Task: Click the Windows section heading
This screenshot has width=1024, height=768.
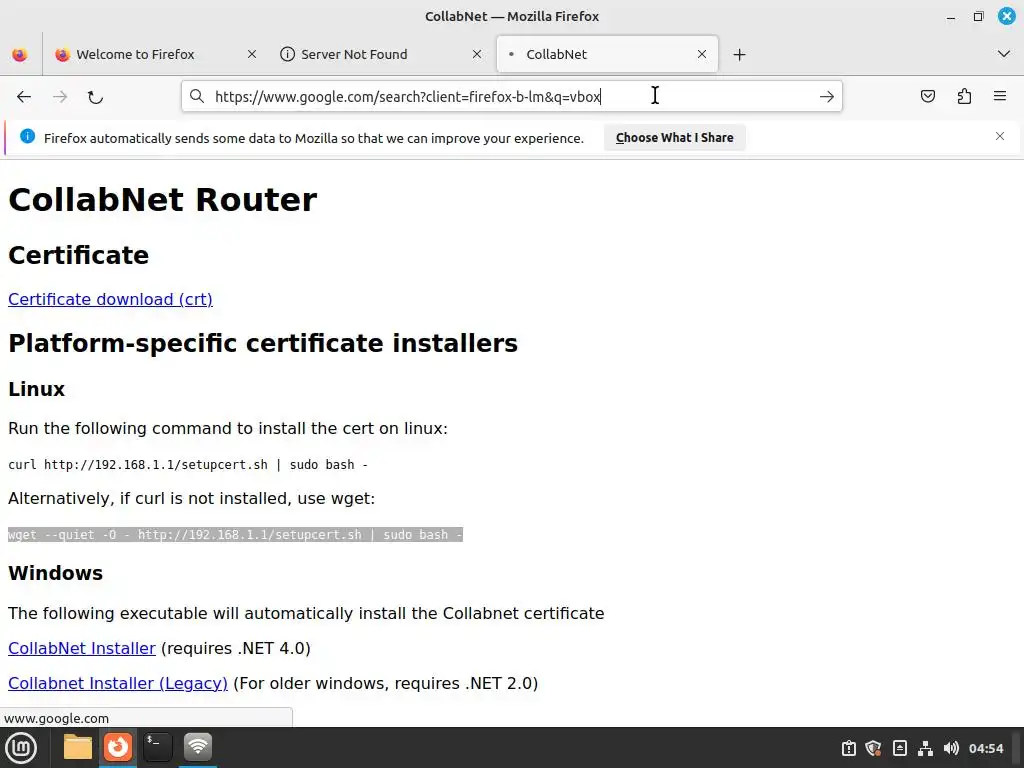Action: pos(56,573)
